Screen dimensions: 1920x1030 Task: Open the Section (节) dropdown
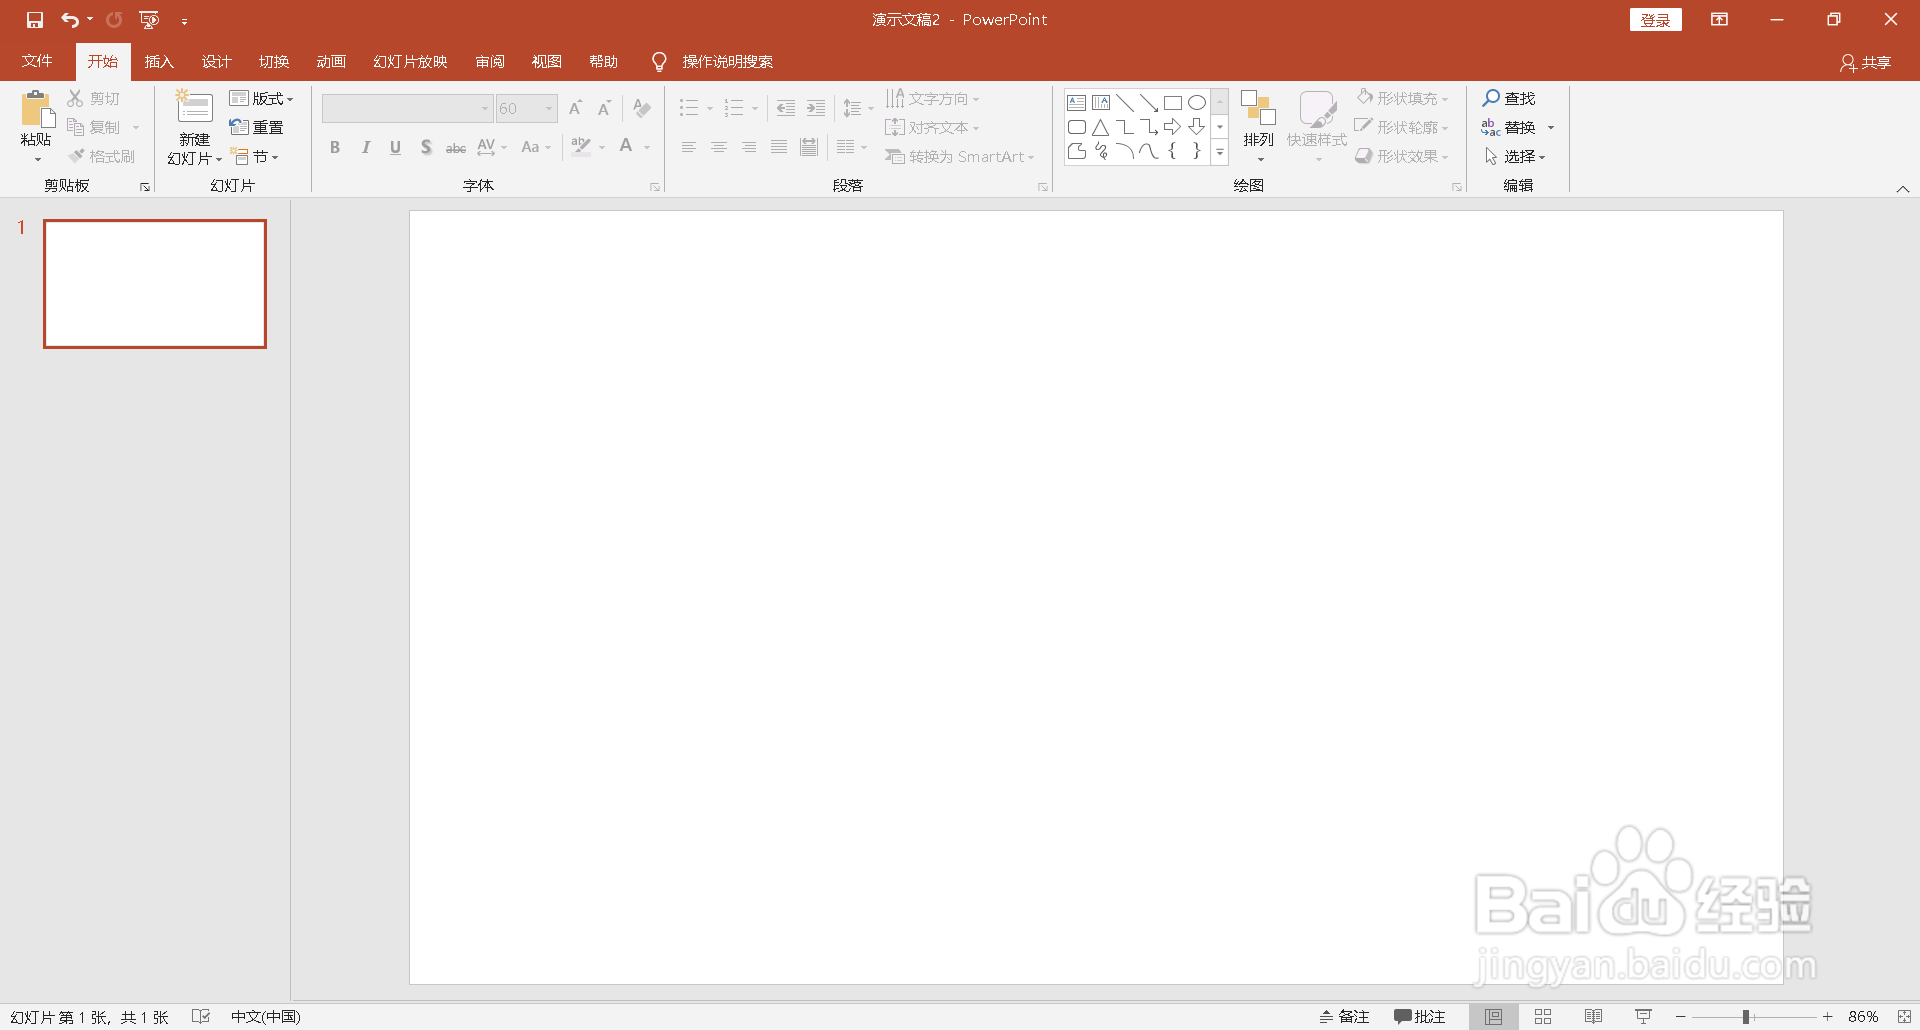coord(254,156)
